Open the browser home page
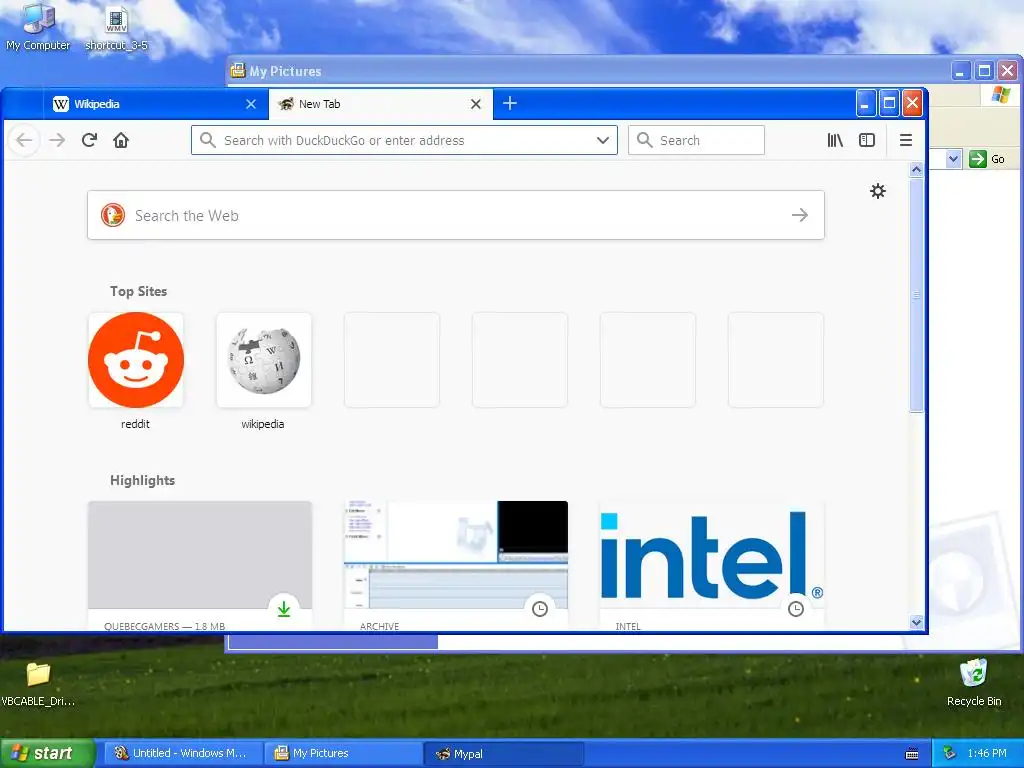 click(x=121, y=140)
